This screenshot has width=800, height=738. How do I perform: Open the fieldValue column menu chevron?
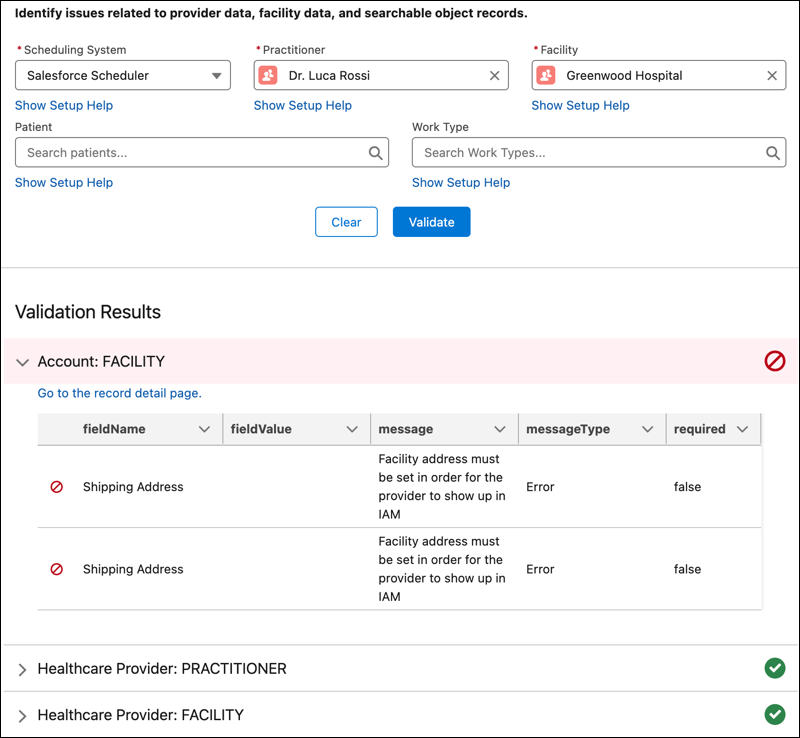coord(352,429)
